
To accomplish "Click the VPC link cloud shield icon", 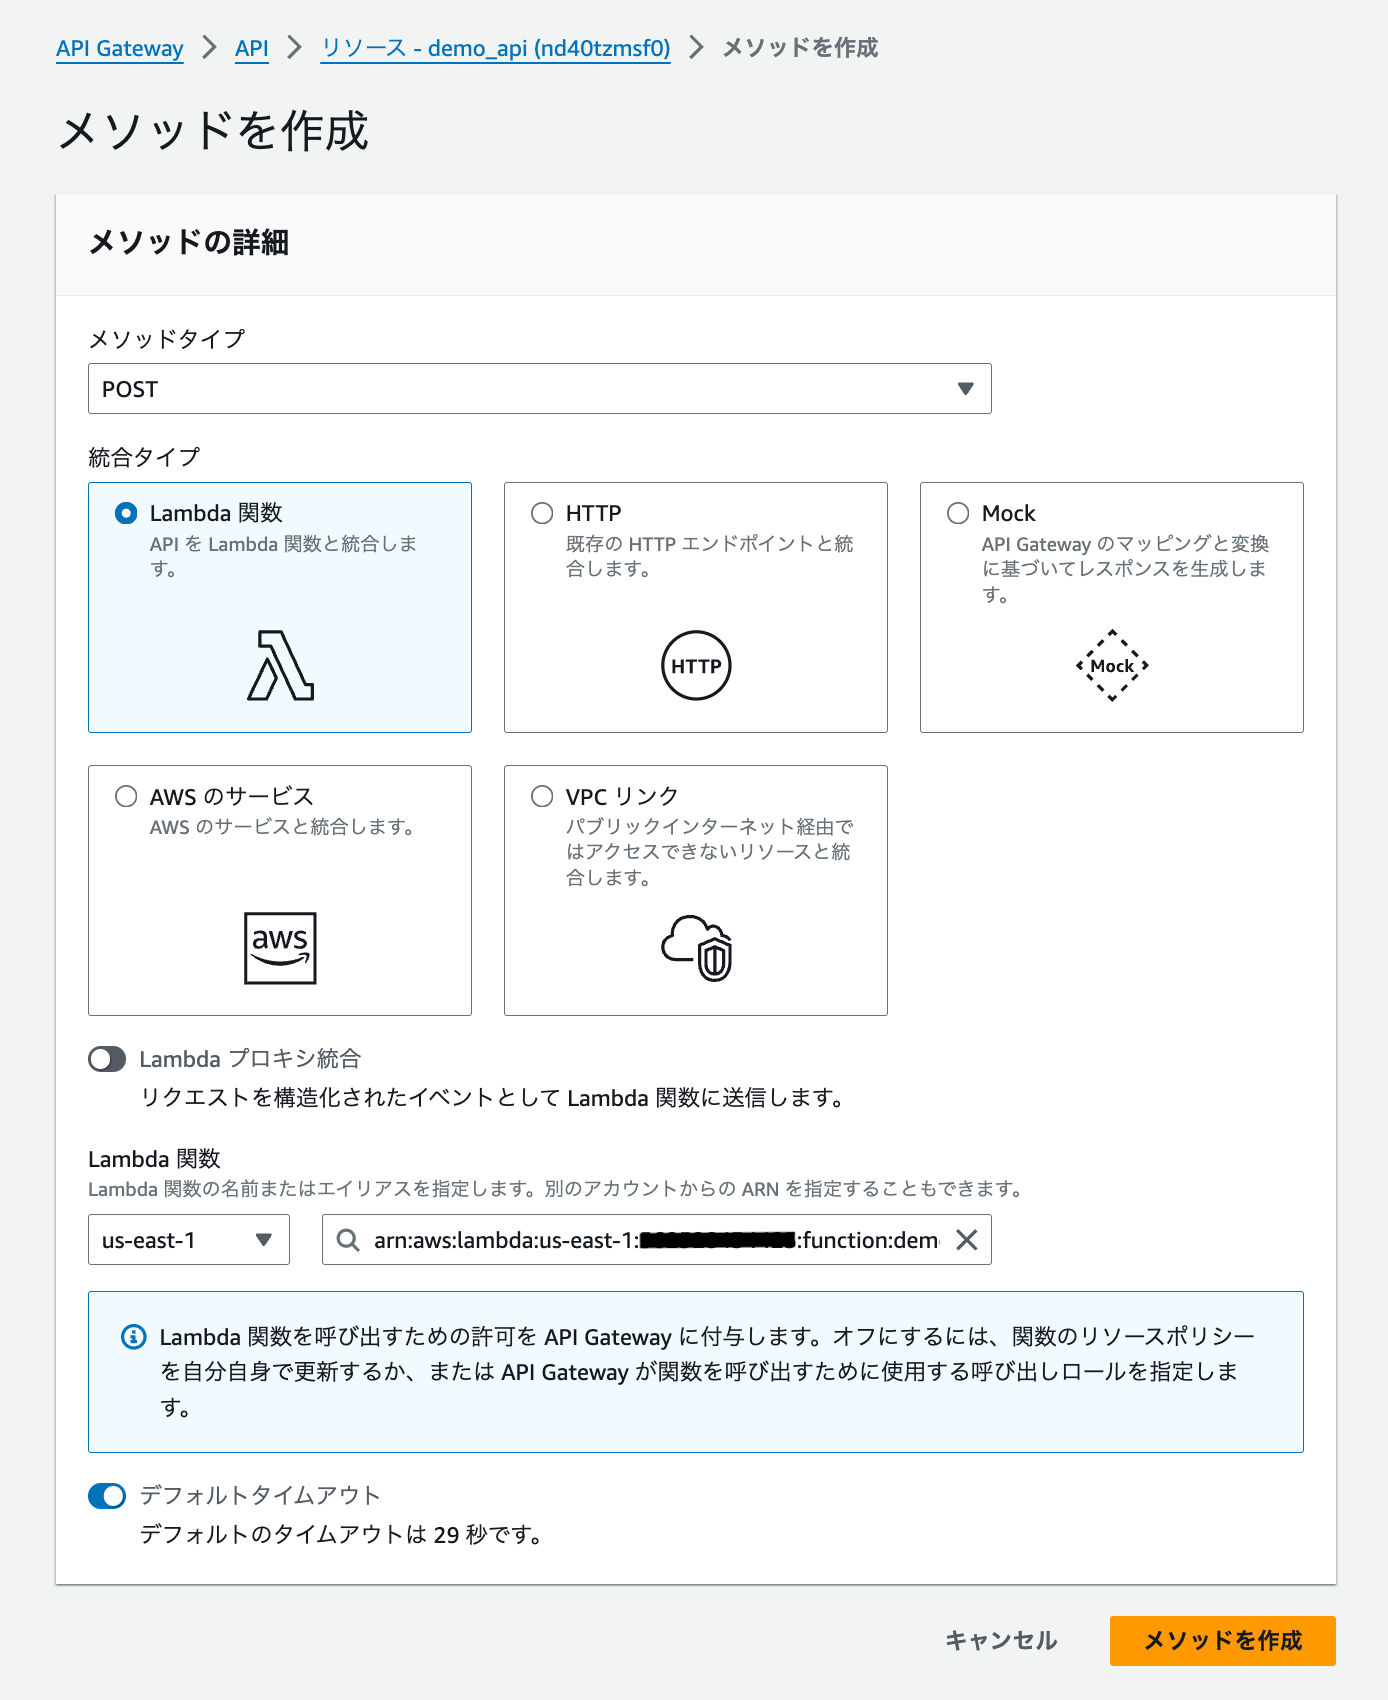I will [x=697, y=948].
